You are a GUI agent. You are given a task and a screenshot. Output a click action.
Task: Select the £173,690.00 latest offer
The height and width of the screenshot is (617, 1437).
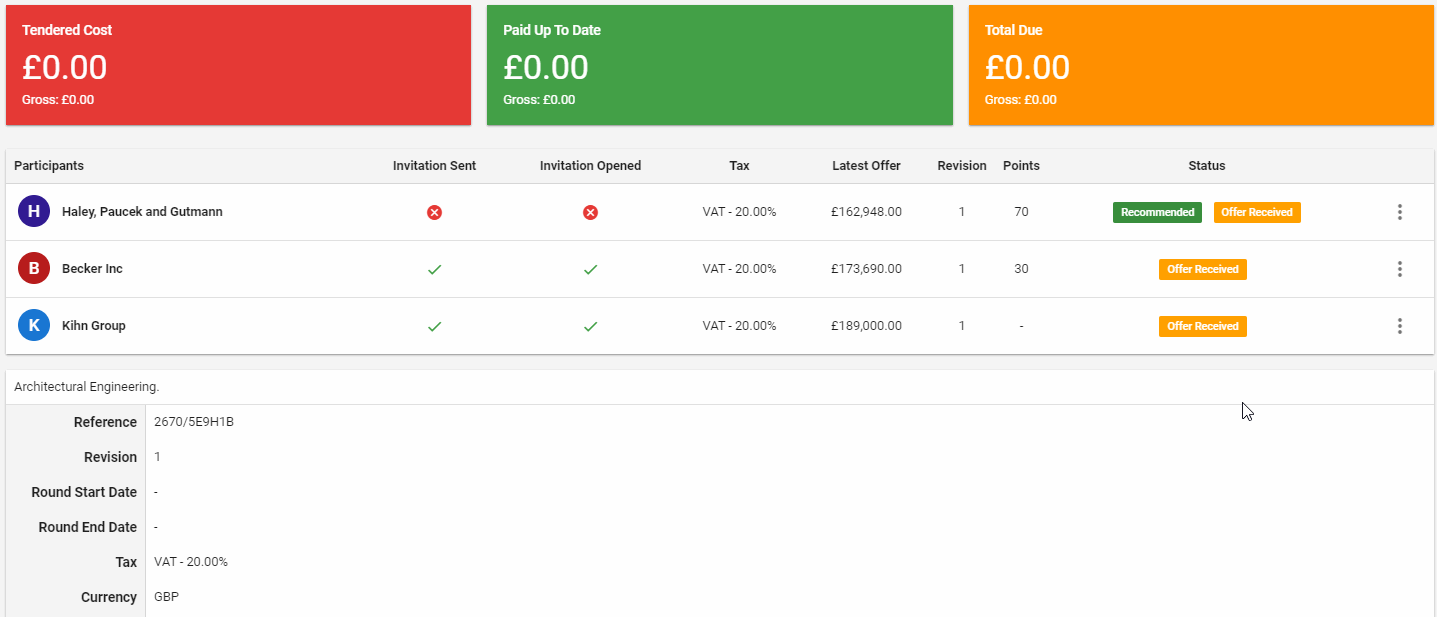tap(866, 269)
